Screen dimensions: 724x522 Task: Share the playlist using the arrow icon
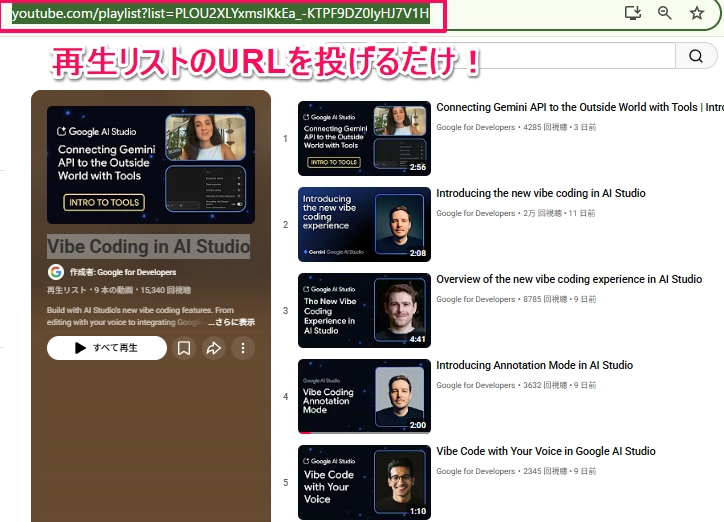[x=213, y=348]
